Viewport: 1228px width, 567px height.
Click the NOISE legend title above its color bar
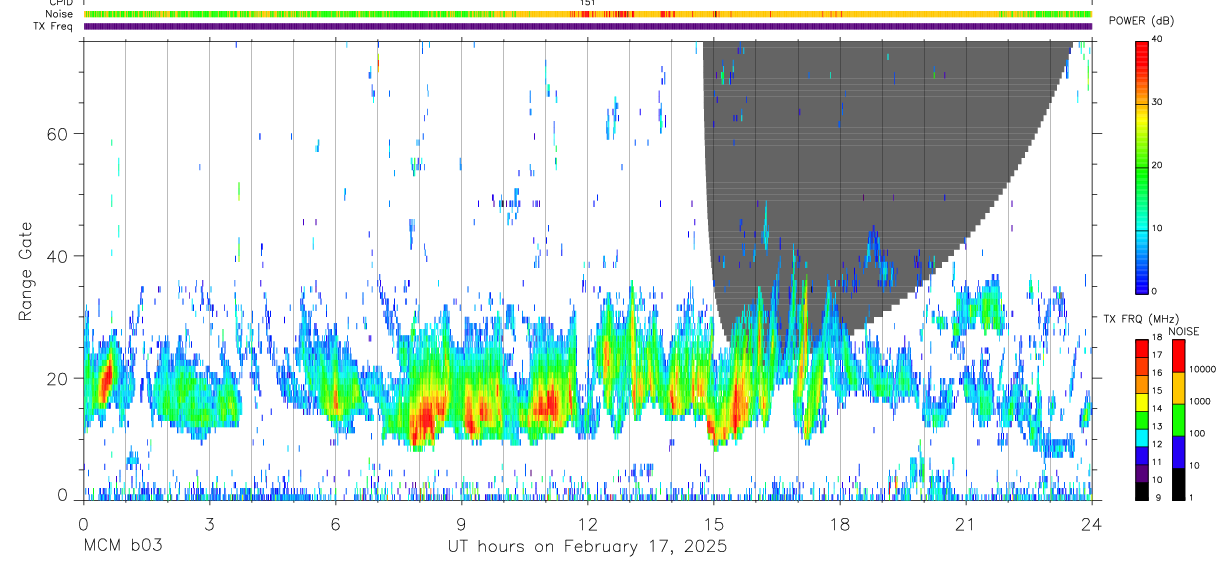(1183, 331)
